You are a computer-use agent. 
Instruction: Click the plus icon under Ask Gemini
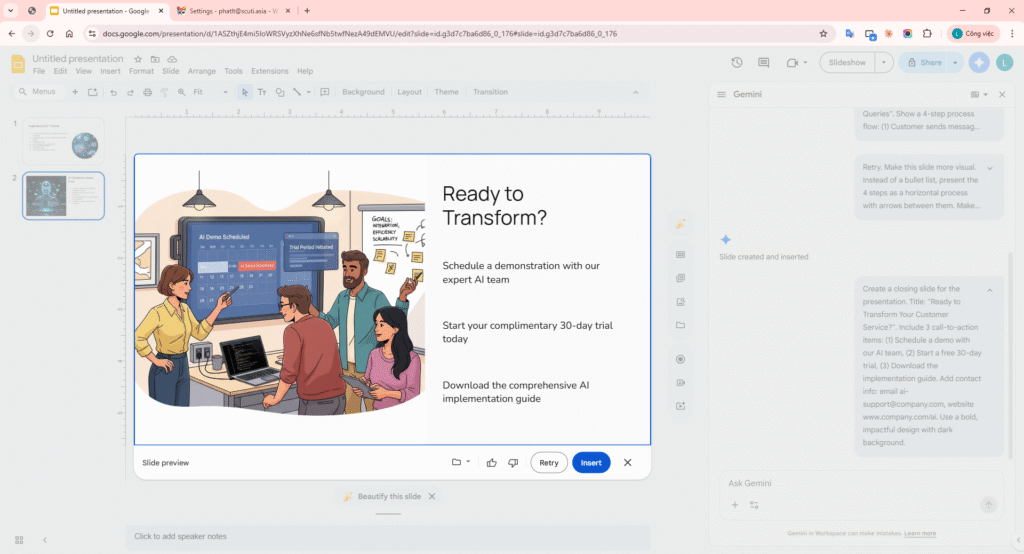(x=735, y=505)
